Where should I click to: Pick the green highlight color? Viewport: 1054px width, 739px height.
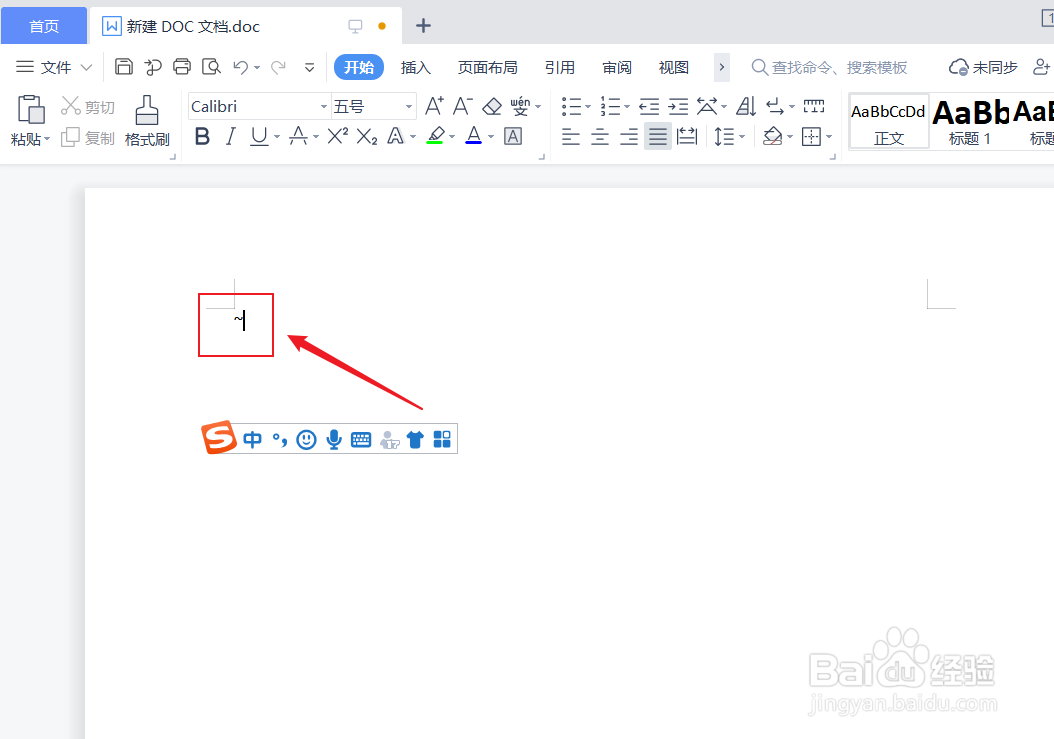click(x=436, y=137)
